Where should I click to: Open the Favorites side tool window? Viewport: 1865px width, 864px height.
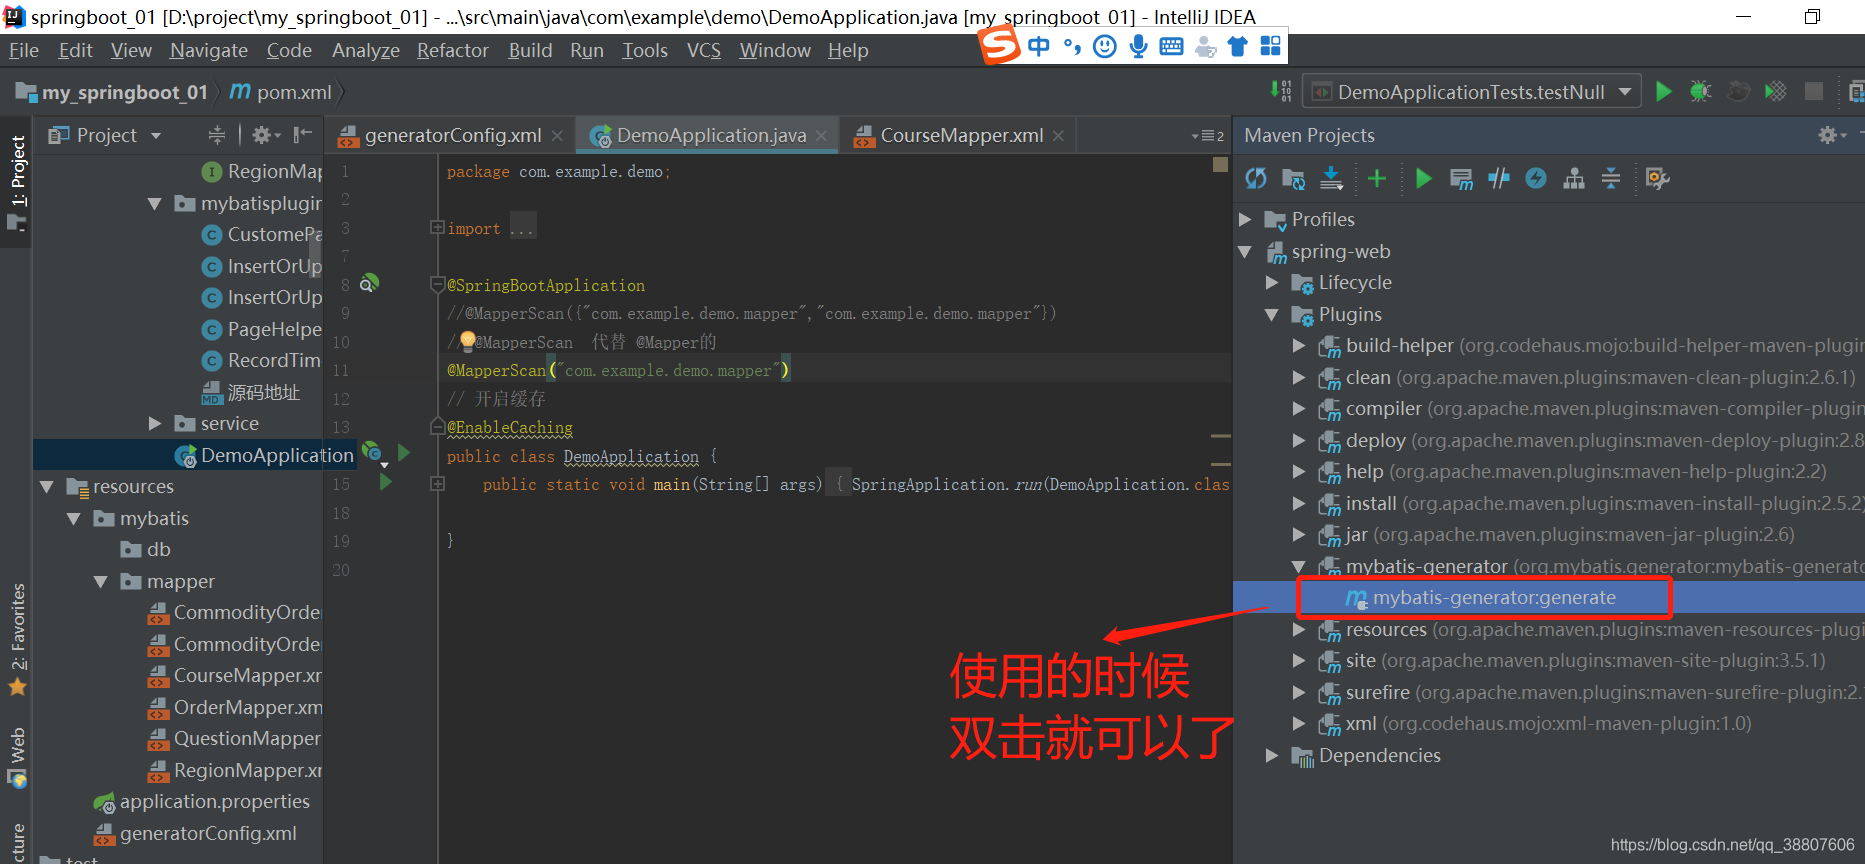pos(18,638)
